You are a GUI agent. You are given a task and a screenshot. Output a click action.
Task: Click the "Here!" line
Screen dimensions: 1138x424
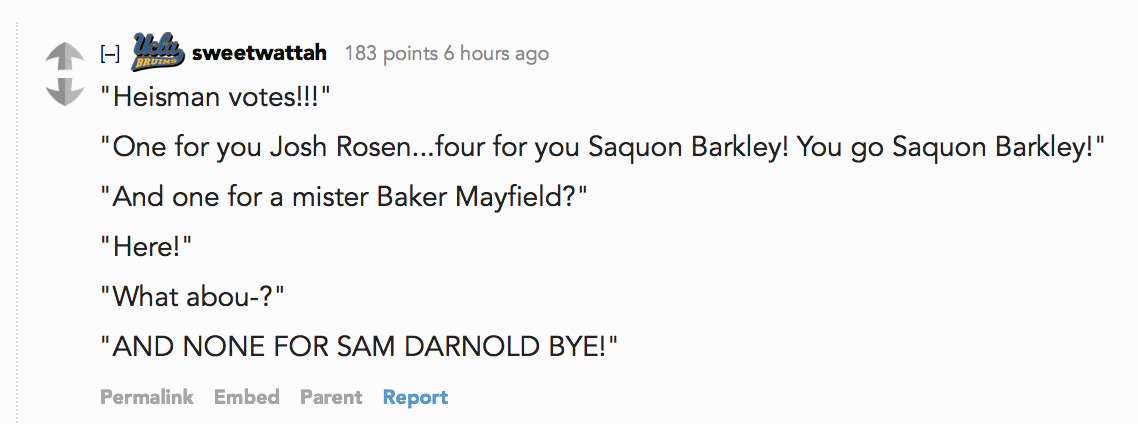click(x=146, y=248)
